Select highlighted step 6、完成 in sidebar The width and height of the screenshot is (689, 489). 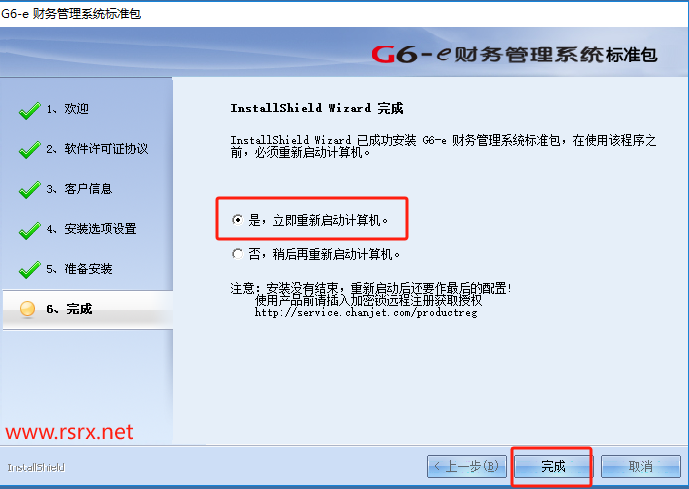[x=88, y=309]
